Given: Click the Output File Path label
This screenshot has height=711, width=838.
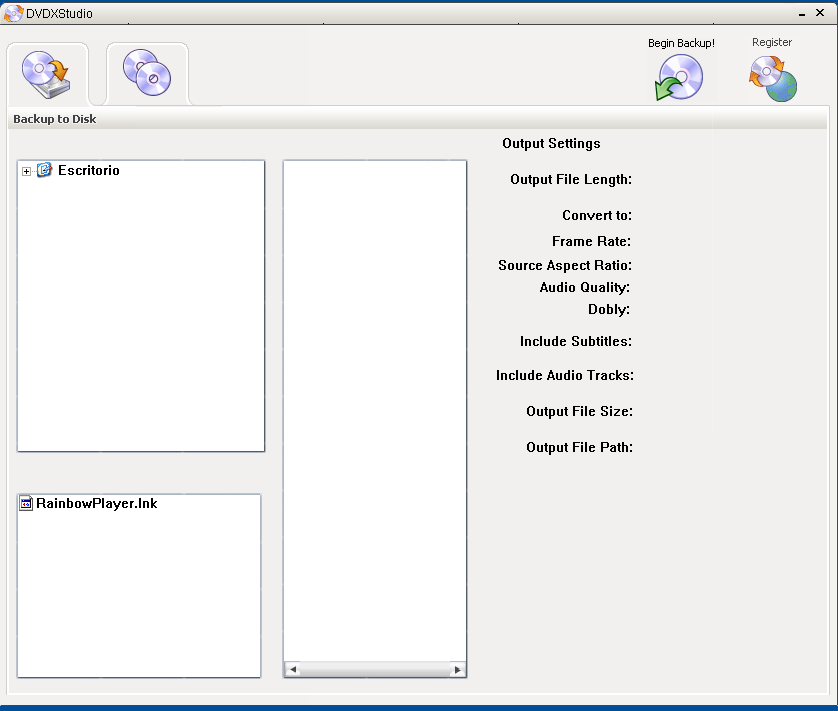Looking at the screenshot, I should (579, 447).
